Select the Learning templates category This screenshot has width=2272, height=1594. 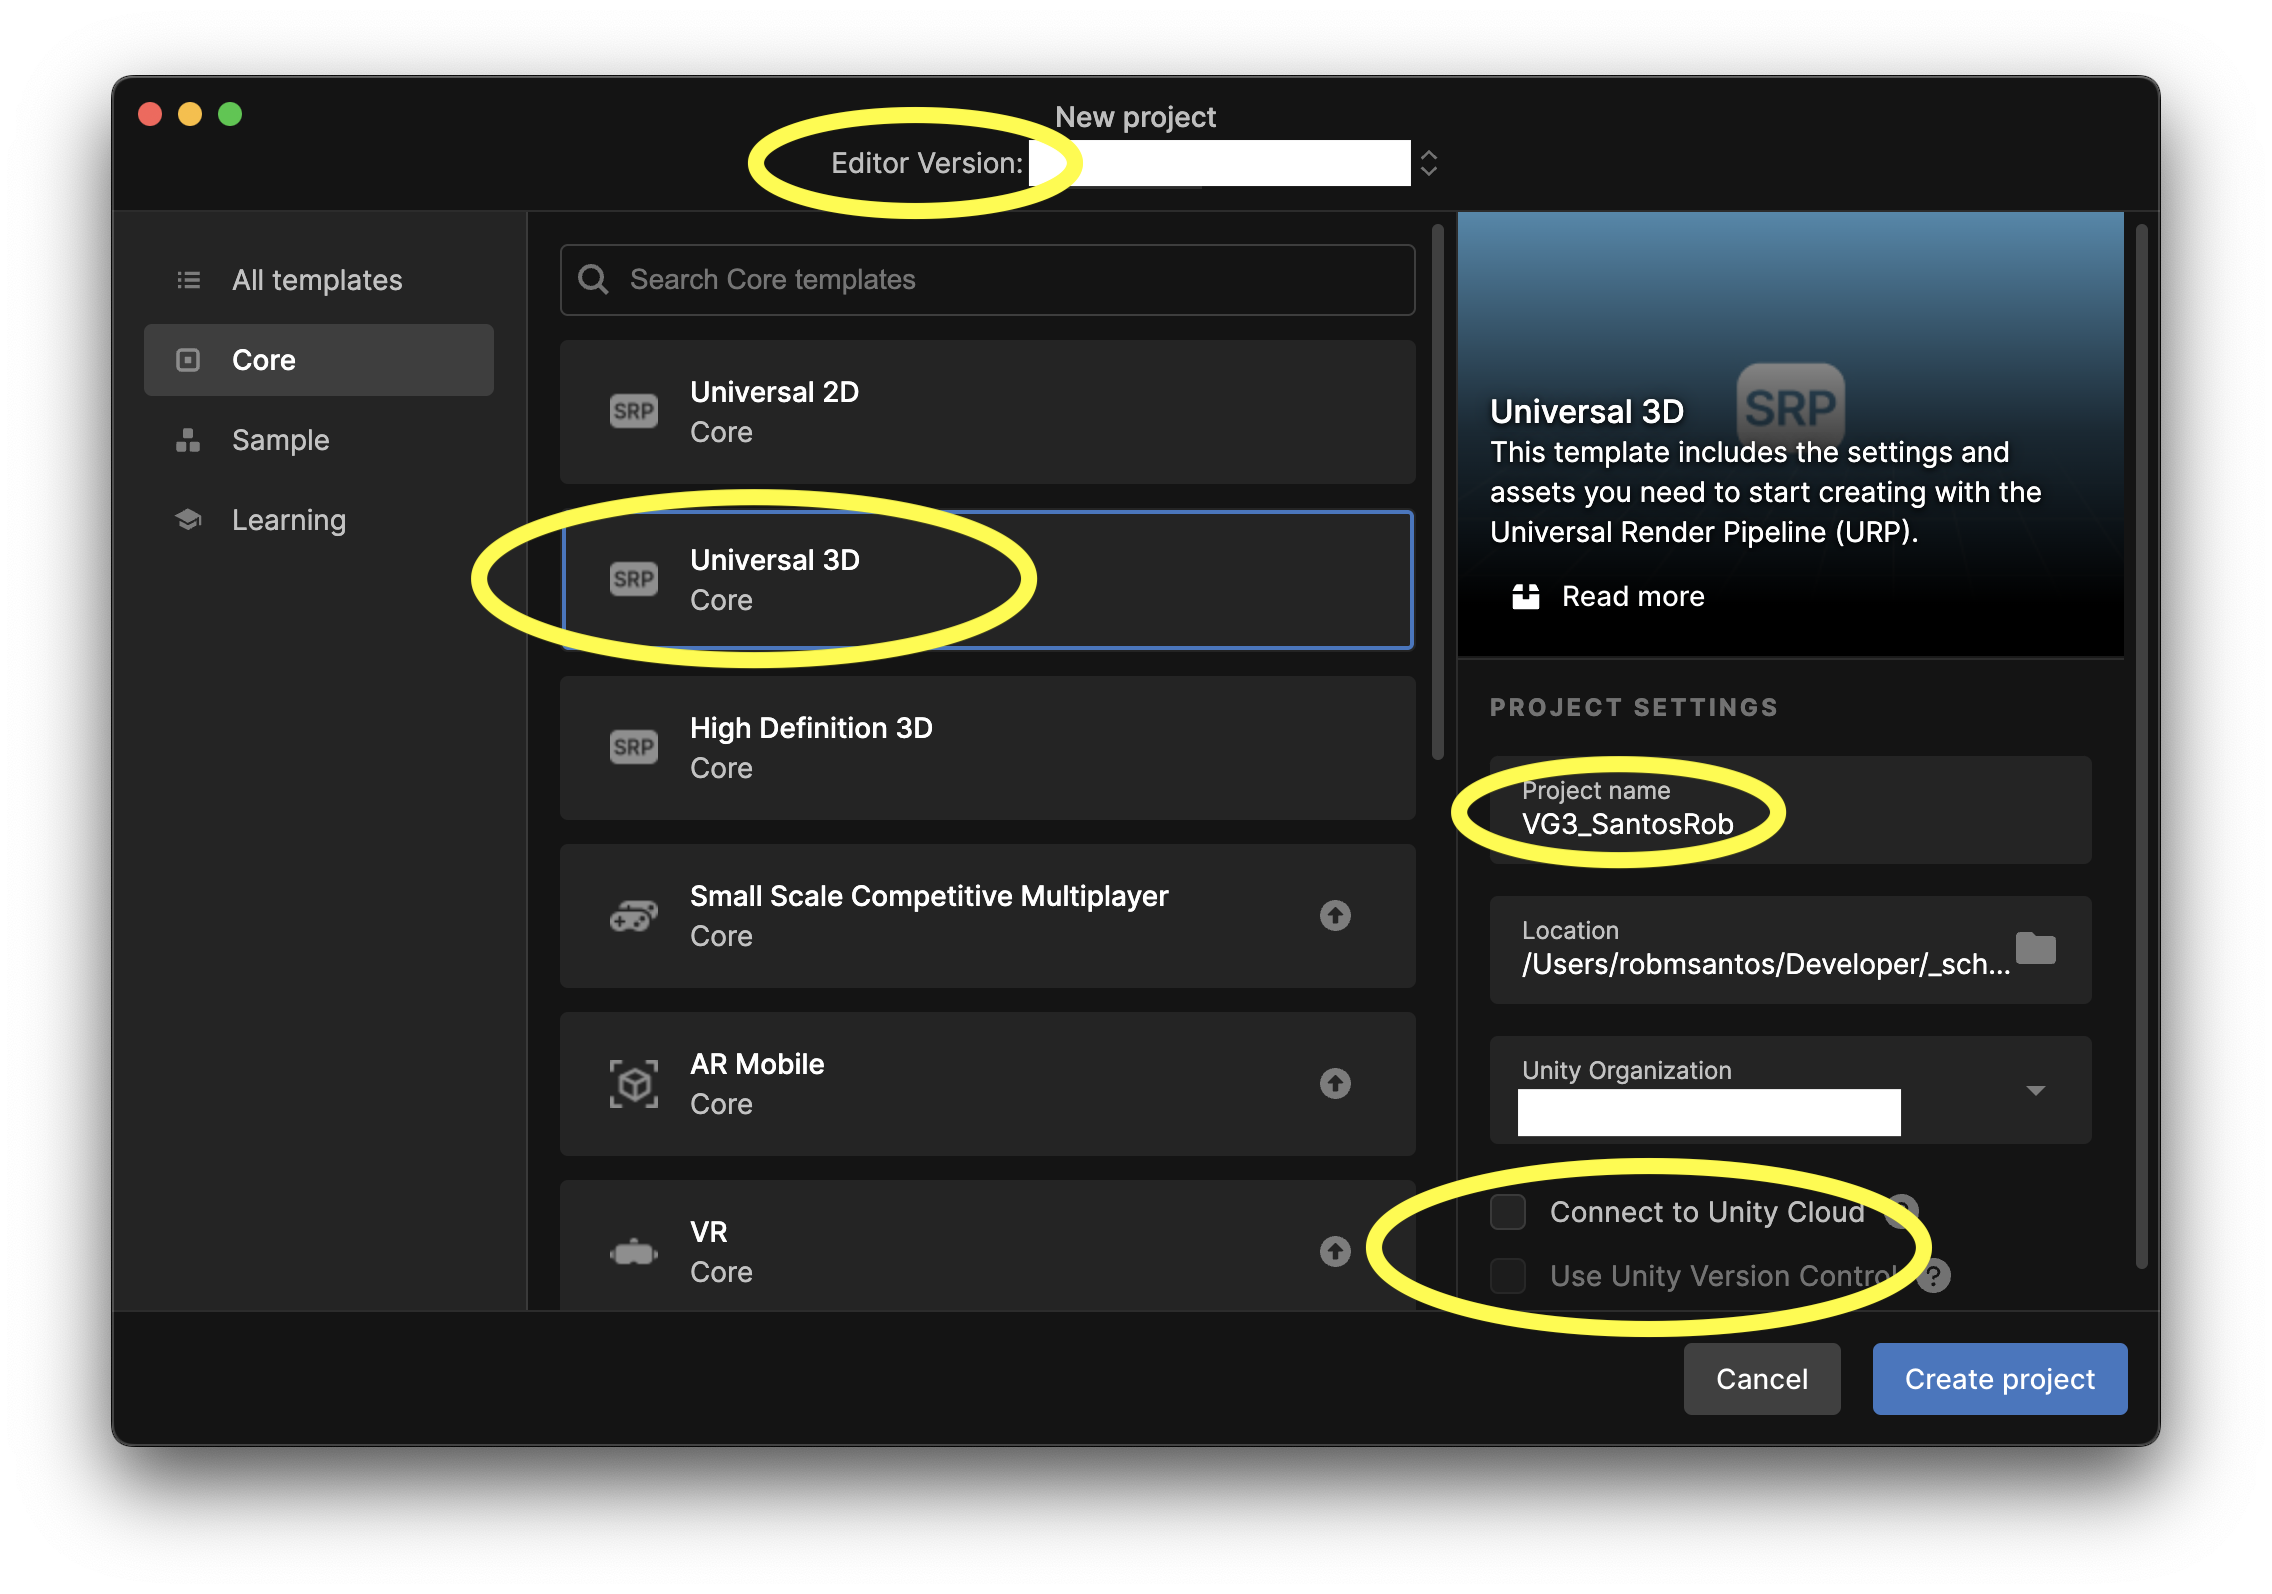(288, 520)
